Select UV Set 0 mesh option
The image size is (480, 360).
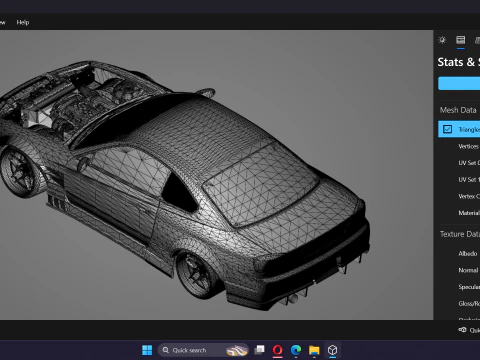pyautogui.click(x=469, y=163)
